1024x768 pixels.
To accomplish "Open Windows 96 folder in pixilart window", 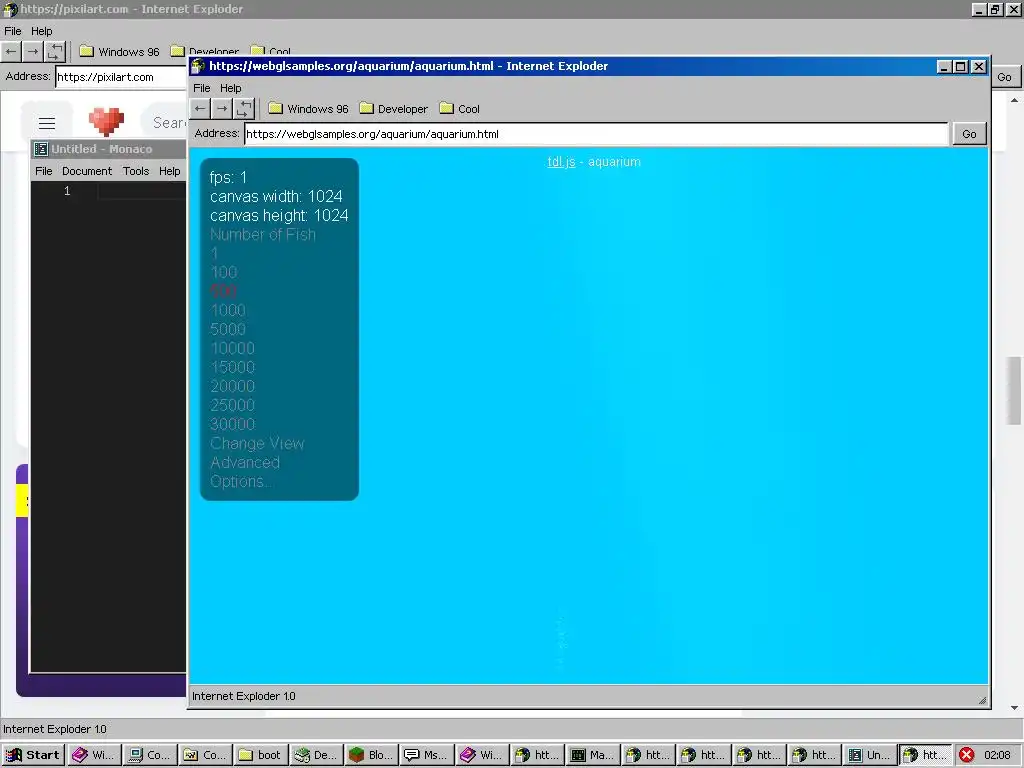I will [x=119, y=52].
